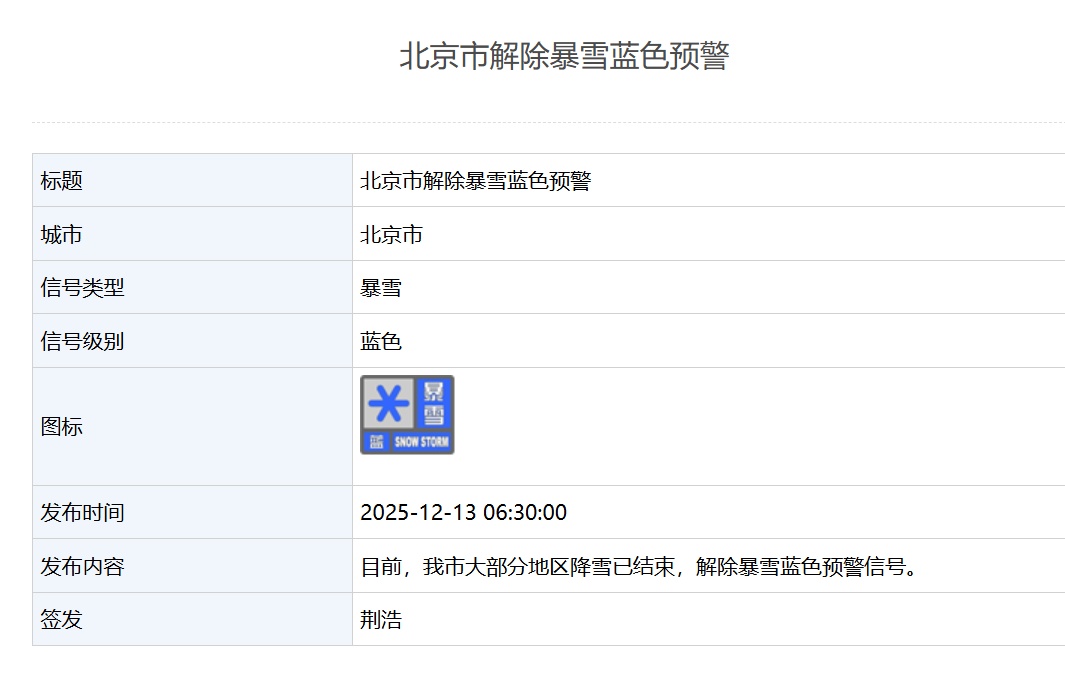Select the timestamp 2025-12-13 06:30:00
This screenshot has height=680, width=1065.
coord(463,512)
